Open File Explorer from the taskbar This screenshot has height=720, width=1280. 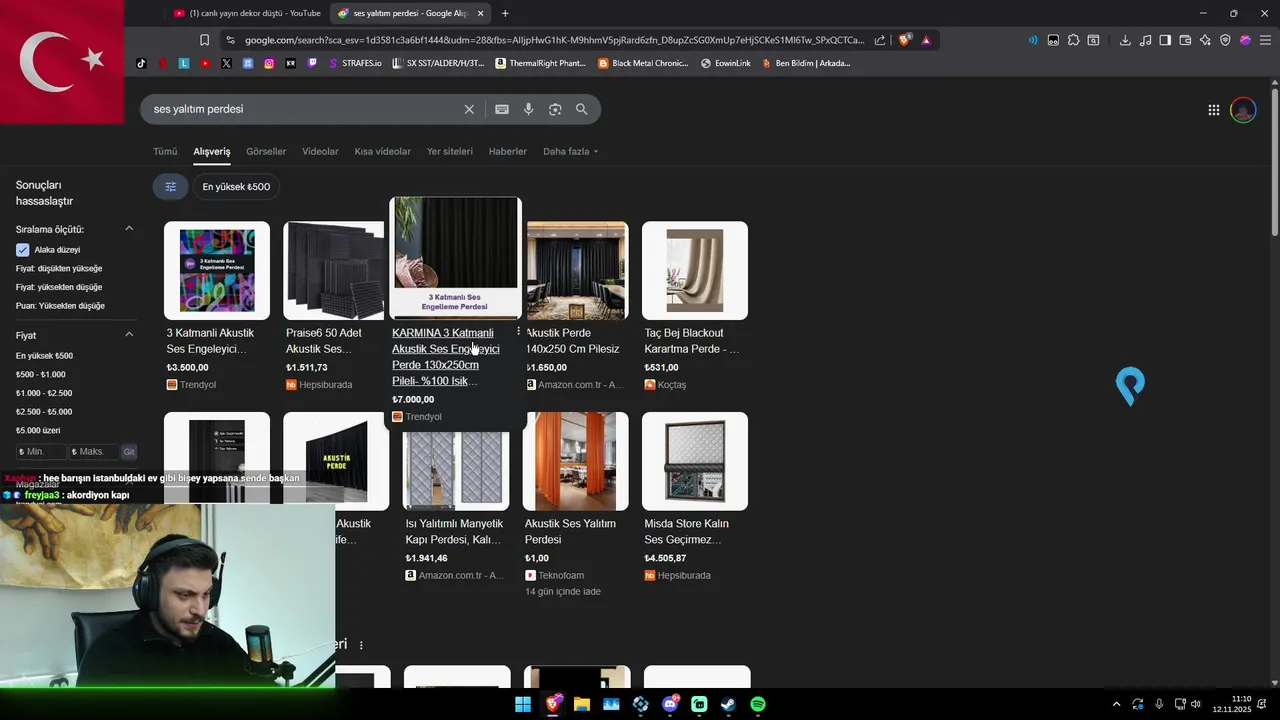pyautogui.click(x=582, y=704)
